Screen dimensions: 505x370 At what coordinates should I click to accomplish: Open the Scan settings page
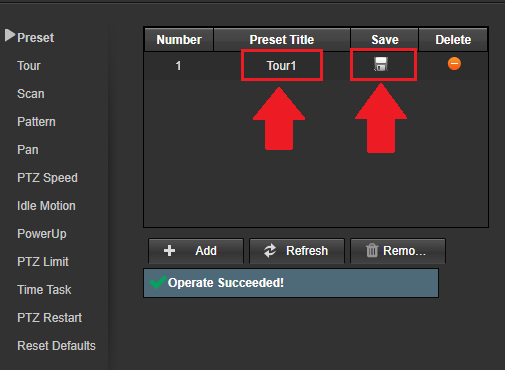(31, 94)
